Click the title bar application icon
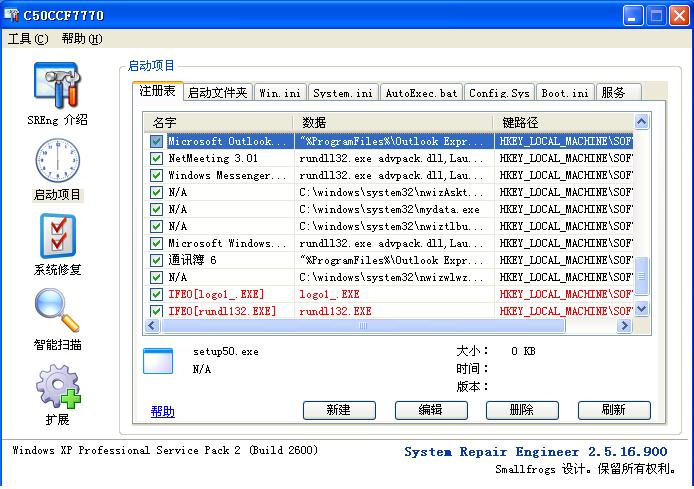 [12, 15]
